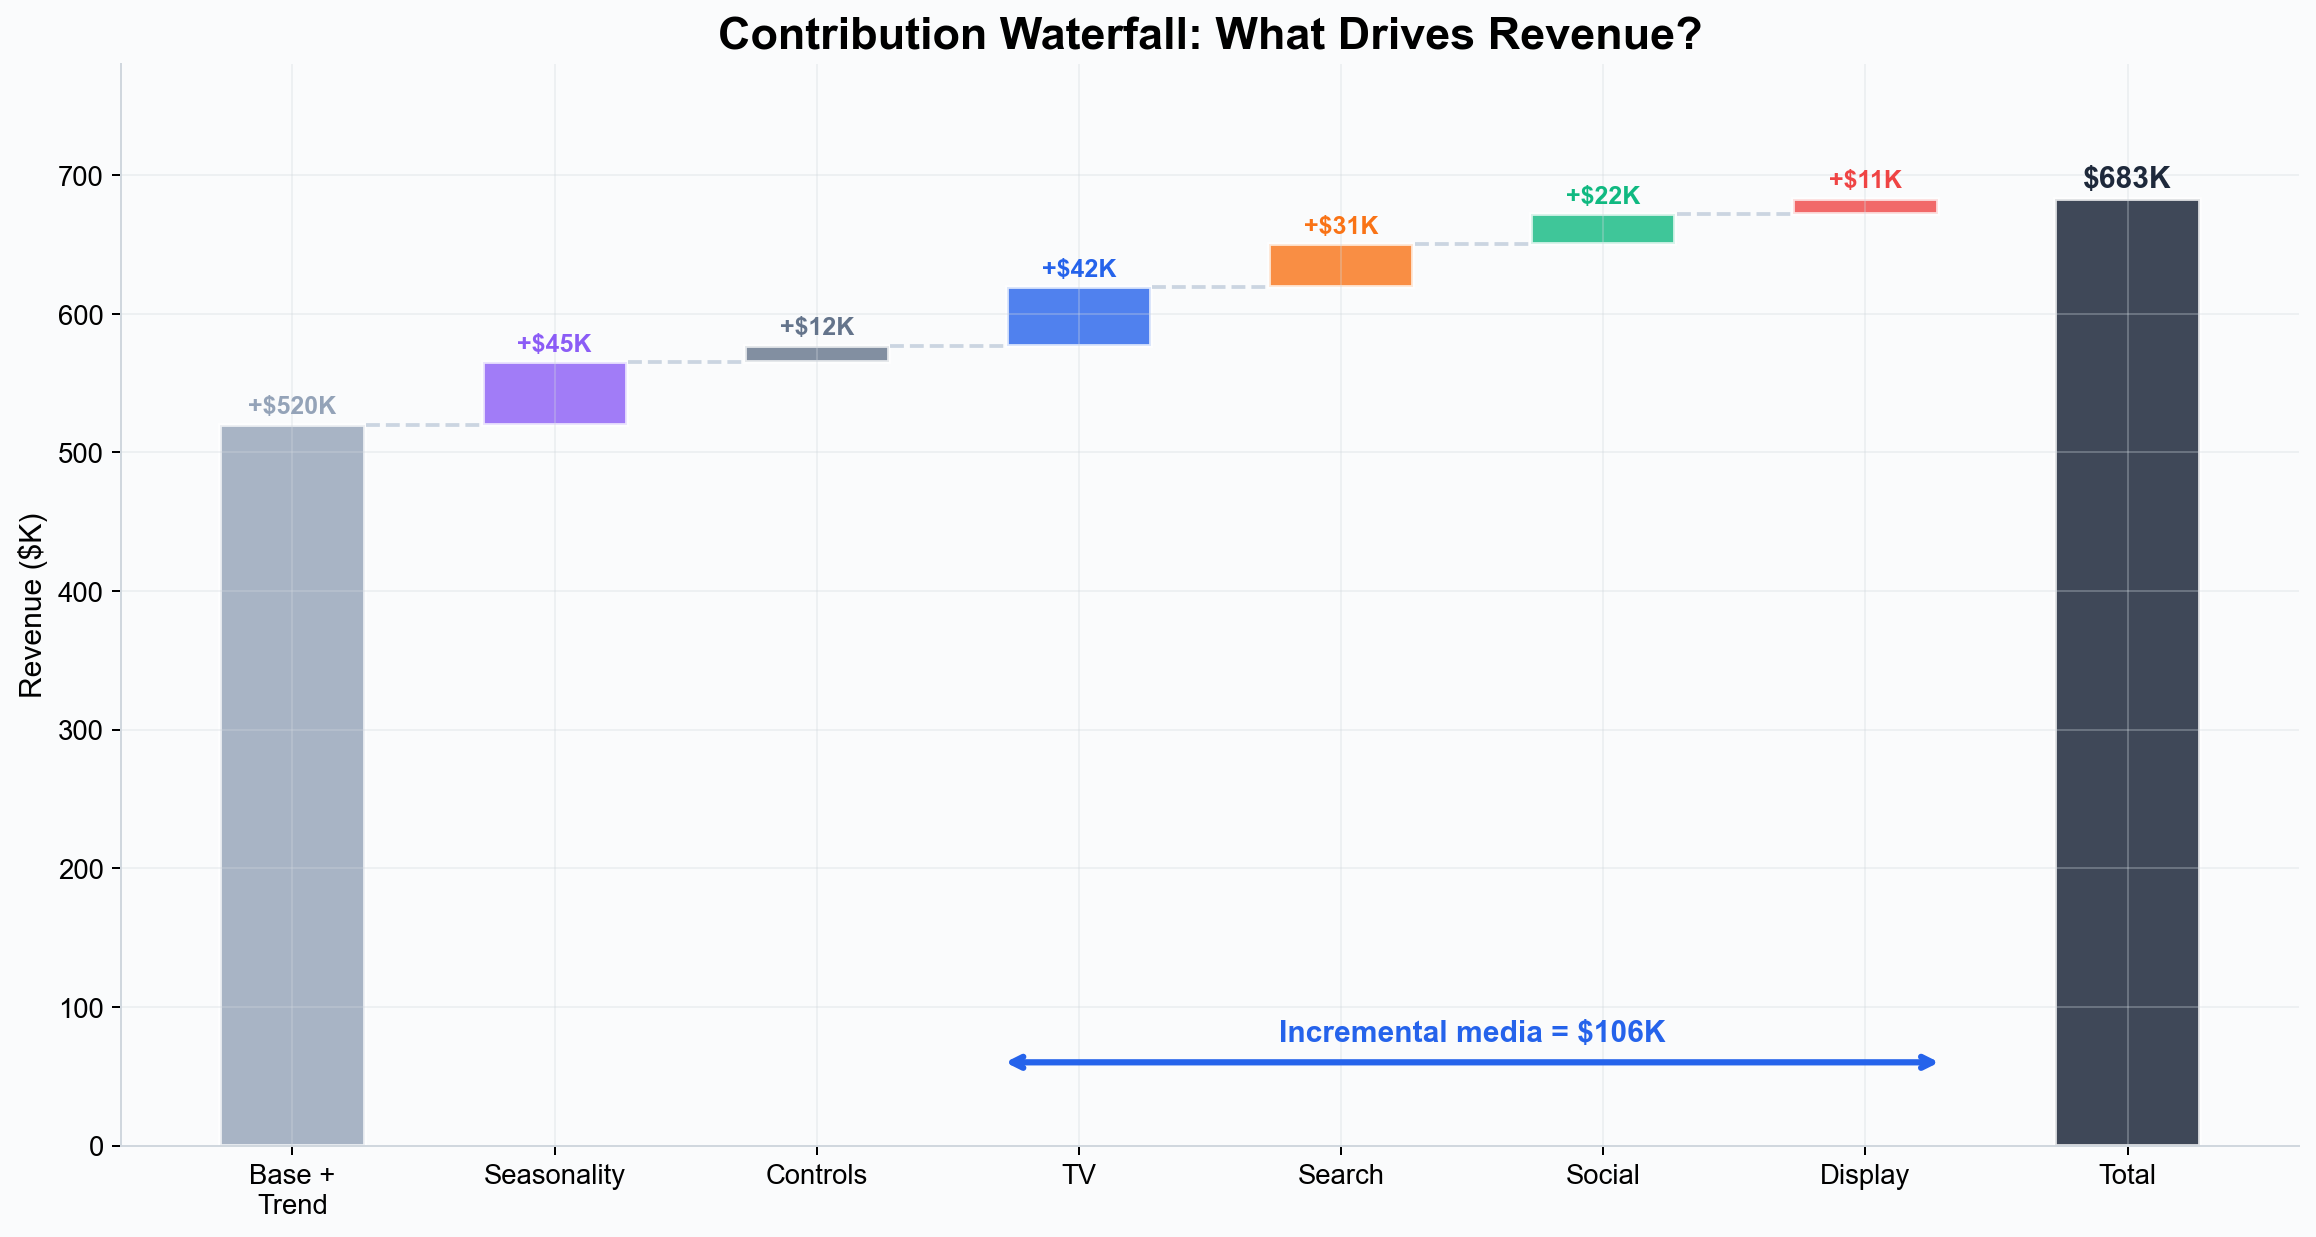Click the 'Total' x-axis label

pyautogui.click(x=2128, y=1175)
